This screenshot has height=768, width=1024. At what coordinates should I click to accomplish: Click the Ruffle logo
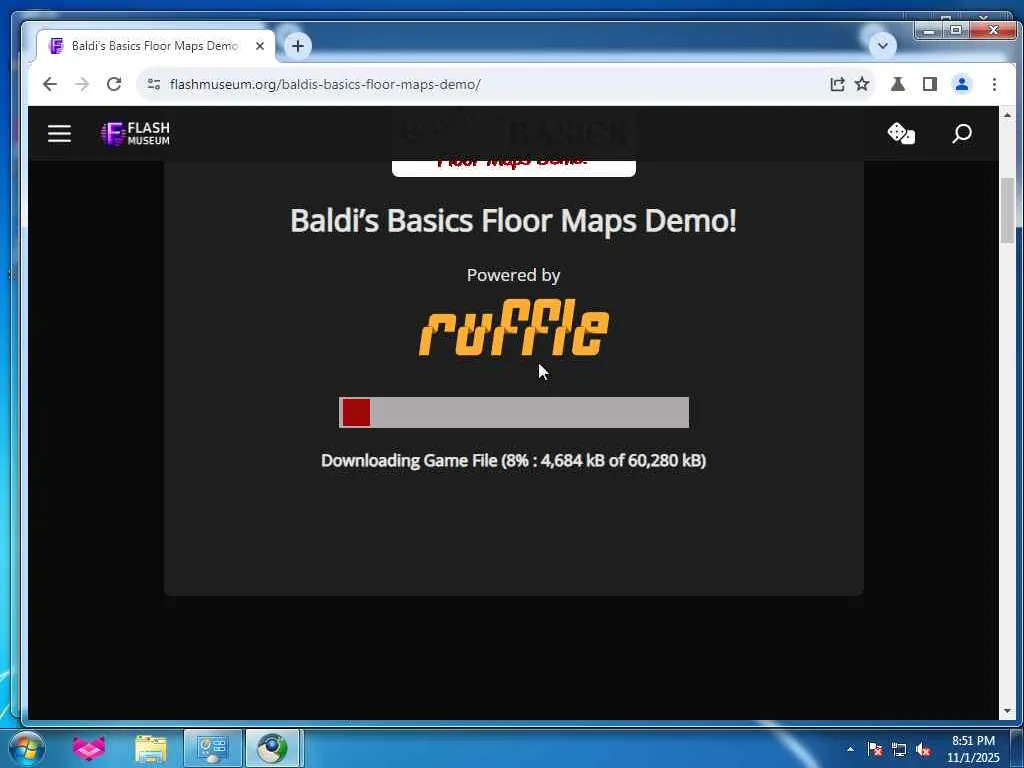click(x=514, y=327)
